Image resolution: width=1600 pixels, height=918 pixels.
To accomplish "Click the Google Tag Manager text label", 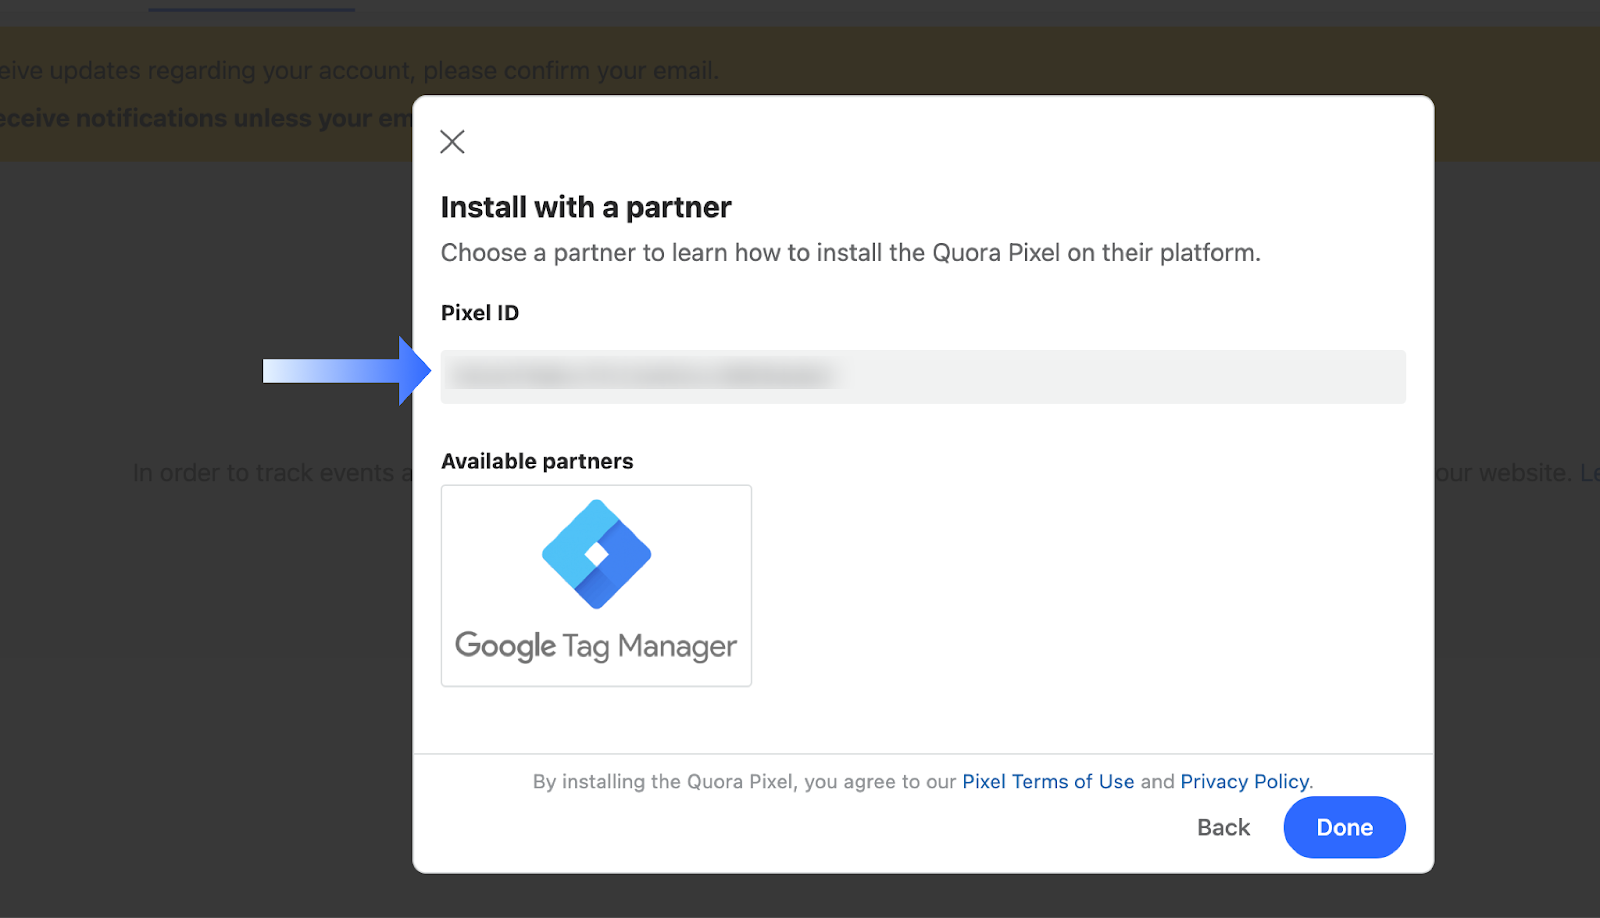I will 595,646.
